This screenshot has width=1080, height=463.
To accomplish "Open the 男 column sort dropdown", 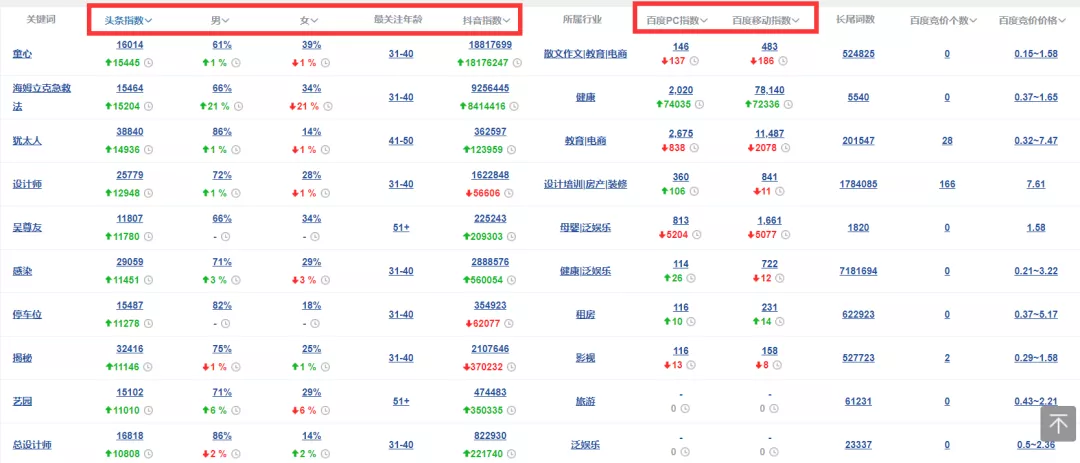I will point(220,21).
